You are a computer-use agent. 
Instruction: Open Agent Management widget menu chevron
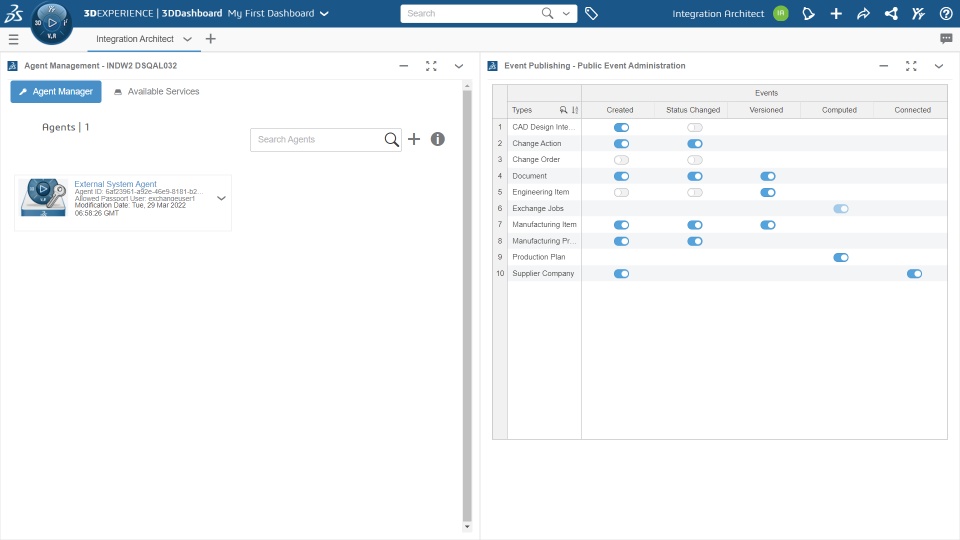(459, 66)
